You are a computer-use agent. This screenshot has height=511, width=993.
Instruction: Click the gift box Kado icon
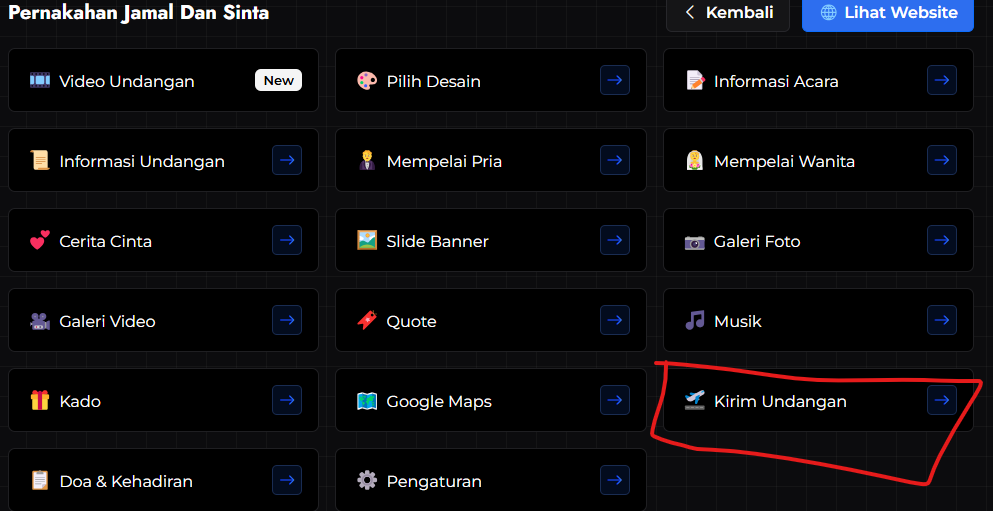(40, 401)
